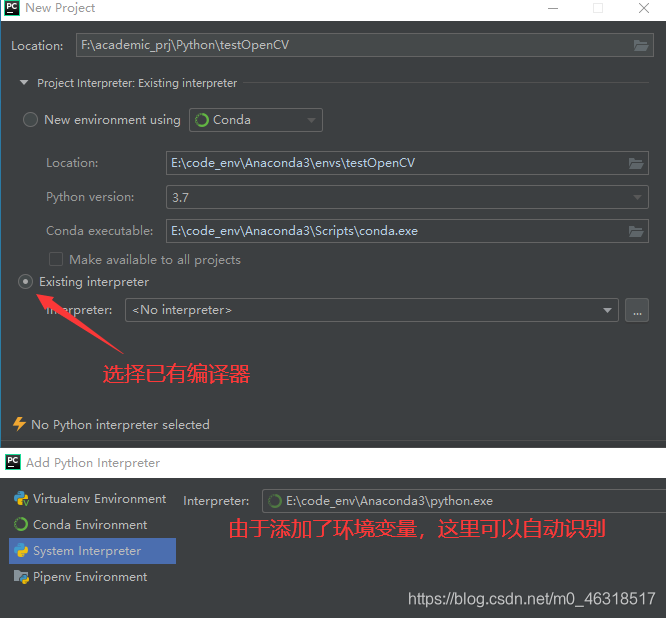Click the Conda Environment ring icon in sidebar
The image size is (666, 618).
[21, 525]
